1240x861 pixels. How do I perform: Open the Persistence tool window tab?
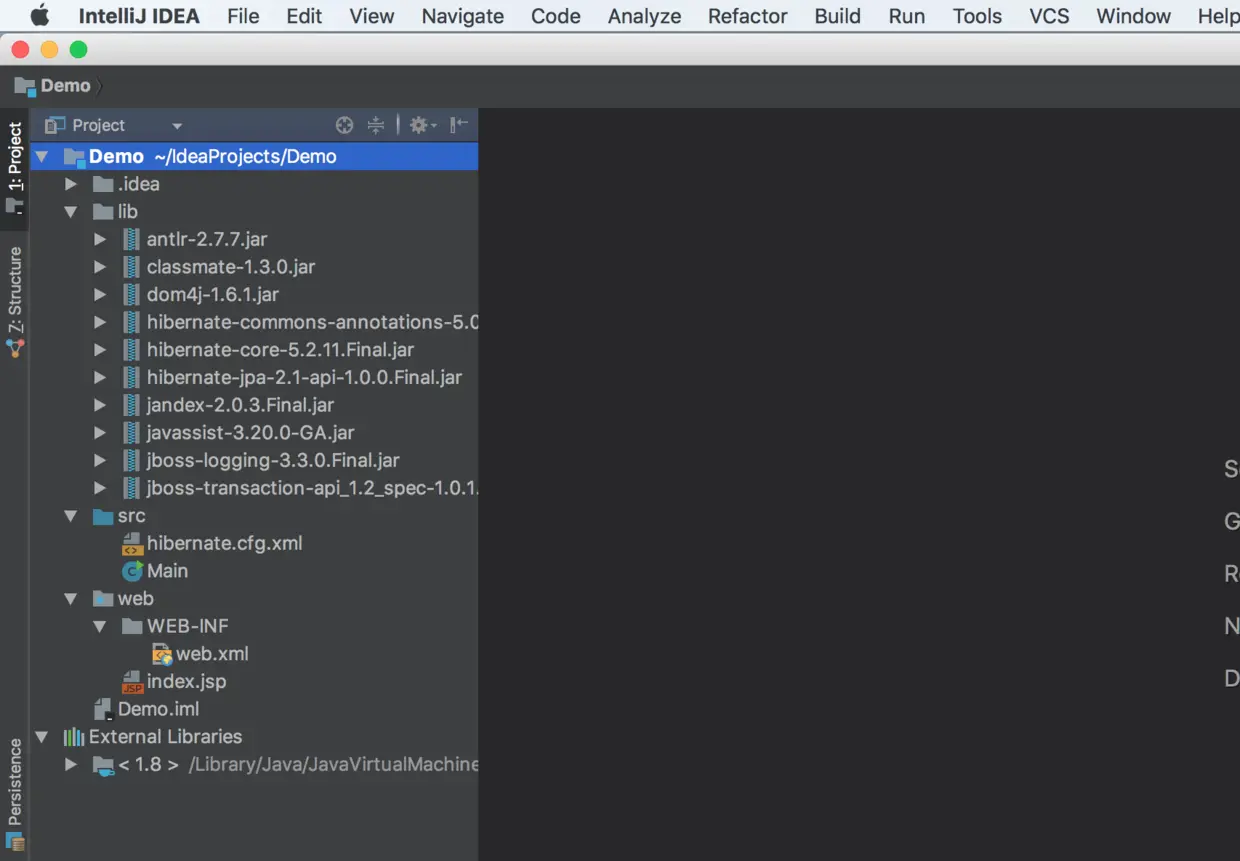(x=15, y=795)
